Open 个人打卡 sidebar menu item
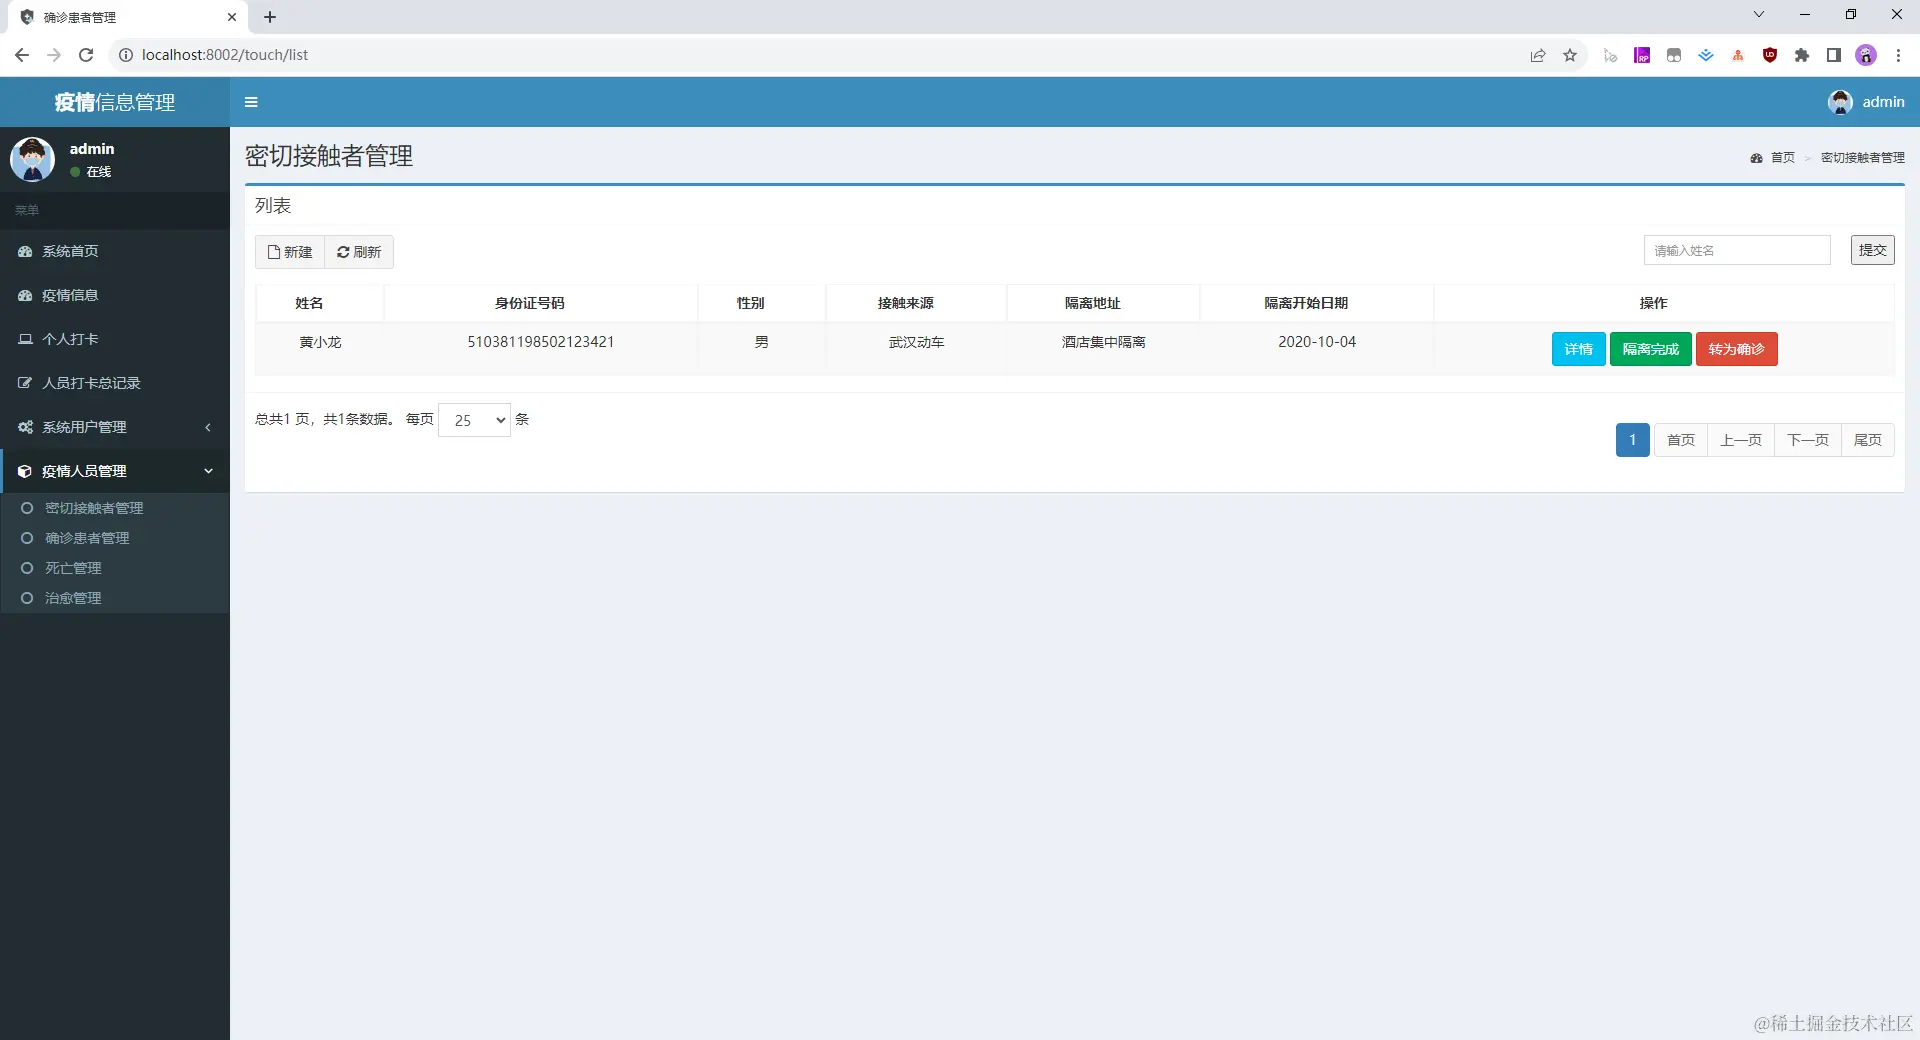Screen dimensions: 1920x1040 [115, 339]
